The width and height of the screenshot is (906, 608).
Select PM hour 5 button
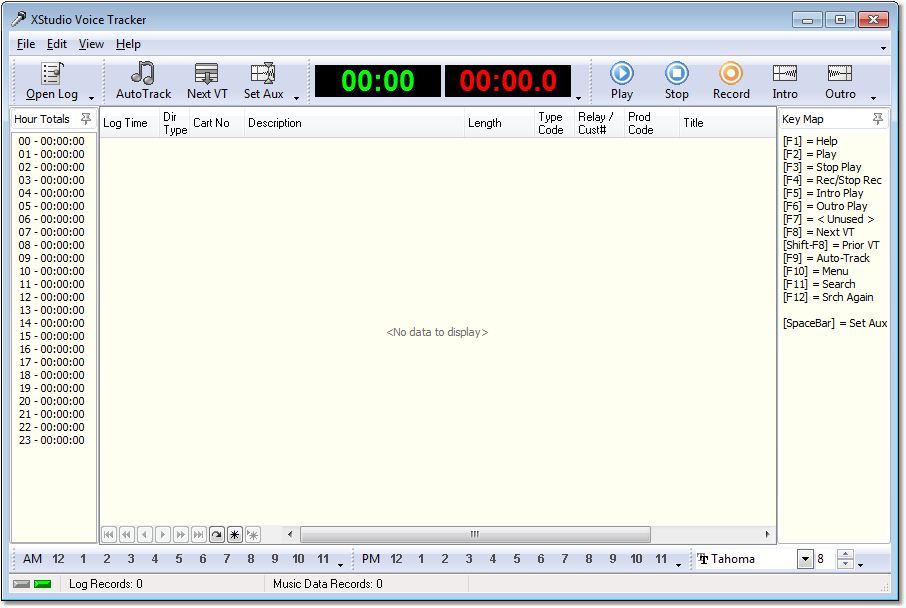coord(517,559)
